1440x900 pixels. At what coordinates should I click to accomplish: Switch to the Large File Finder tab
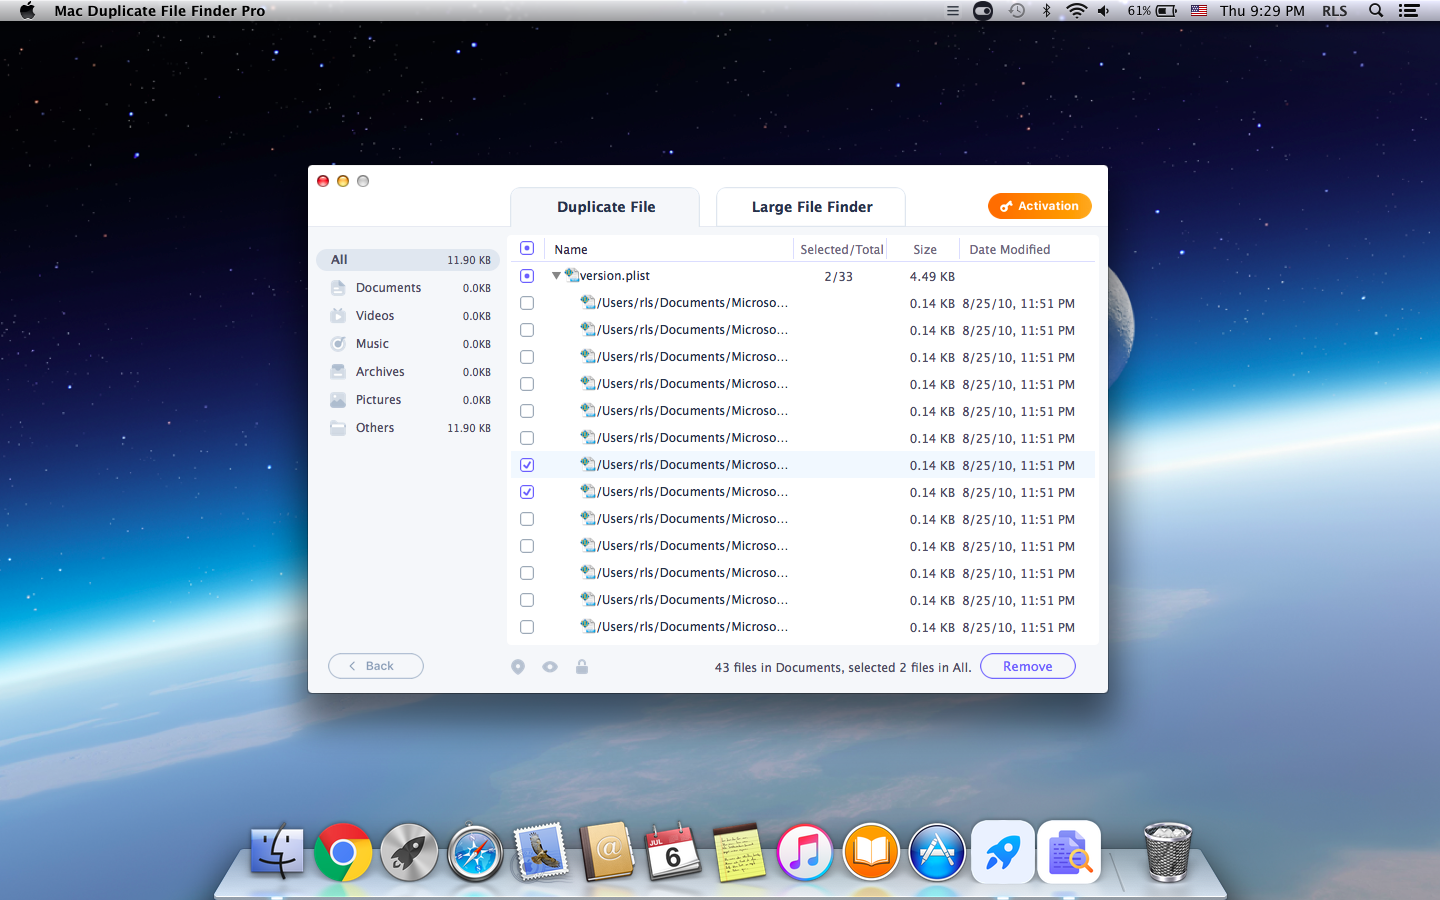(811, 207)
